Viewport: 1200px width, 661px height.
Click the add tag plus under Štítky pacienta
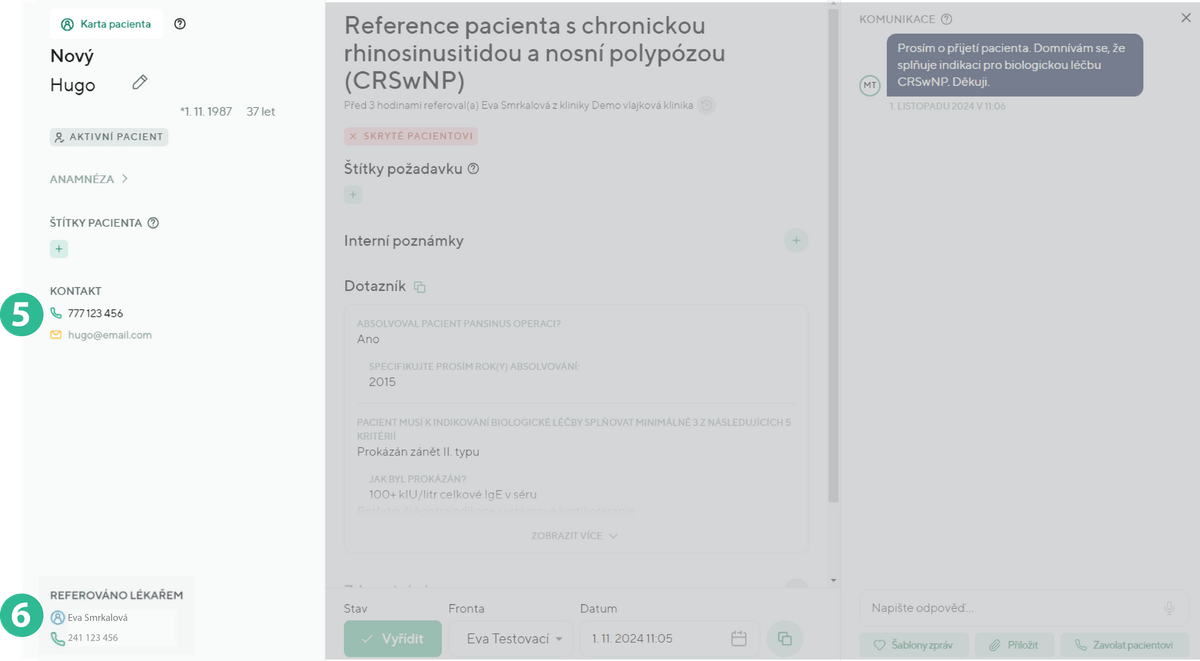point(59,249)
